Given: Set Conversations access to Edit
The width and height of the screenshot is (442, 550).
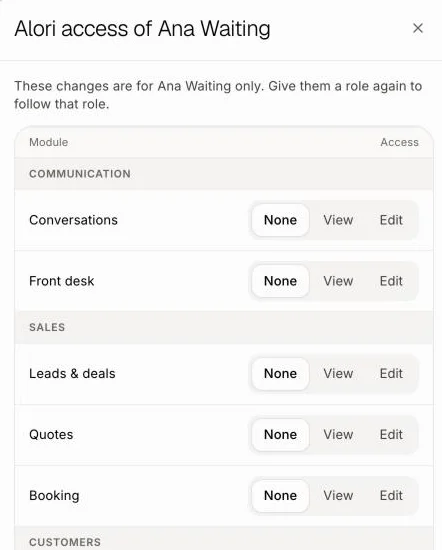Looking at the screenshot, I should [x=391, y=220].
